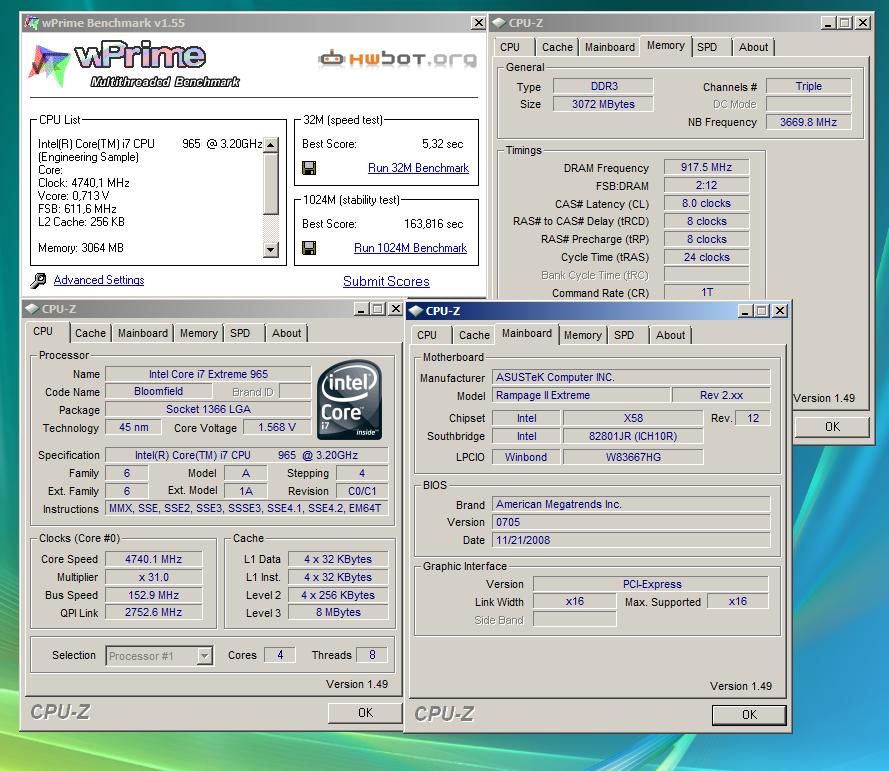Image resolution: width=889 pixels, height=771 pixels.
Task: Open Memory tab in CPU-Z CPU window
Action: click(x=198, y=333)
